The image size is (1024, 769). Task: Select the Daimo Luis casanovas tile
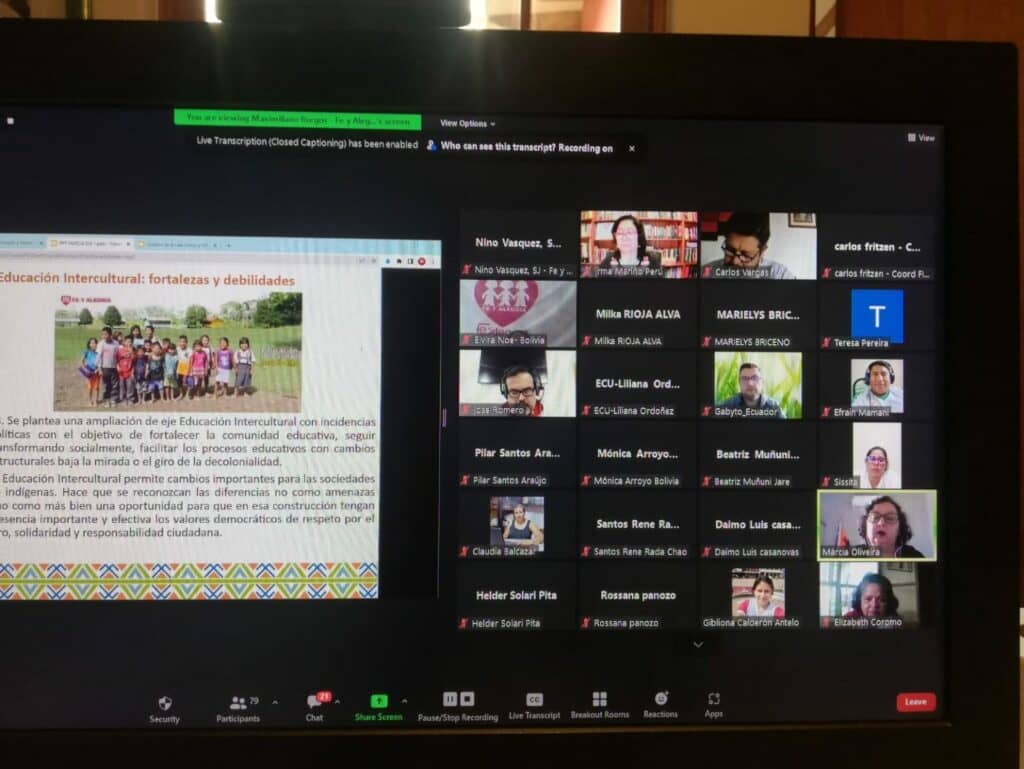pyautogui.click(x=758, y=527)
